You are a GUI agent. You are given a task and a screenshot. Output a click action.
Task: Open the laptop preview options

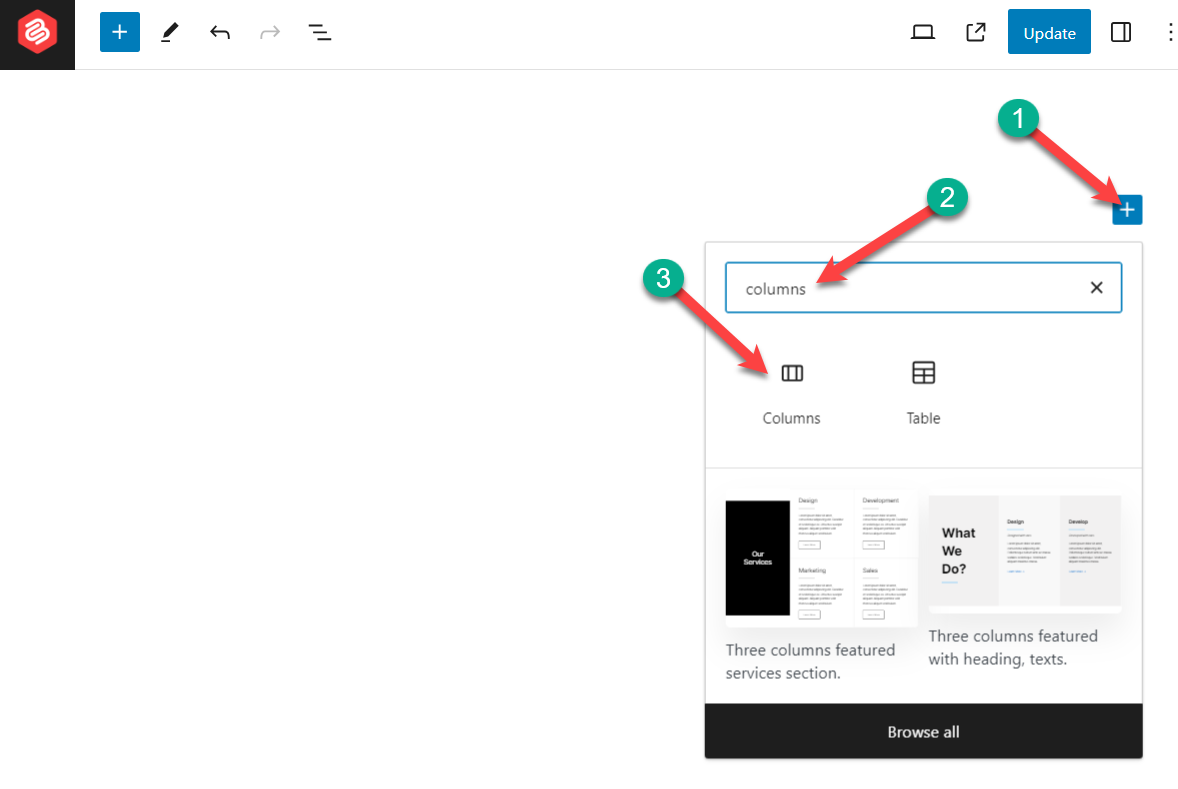[x=922, y=32]
